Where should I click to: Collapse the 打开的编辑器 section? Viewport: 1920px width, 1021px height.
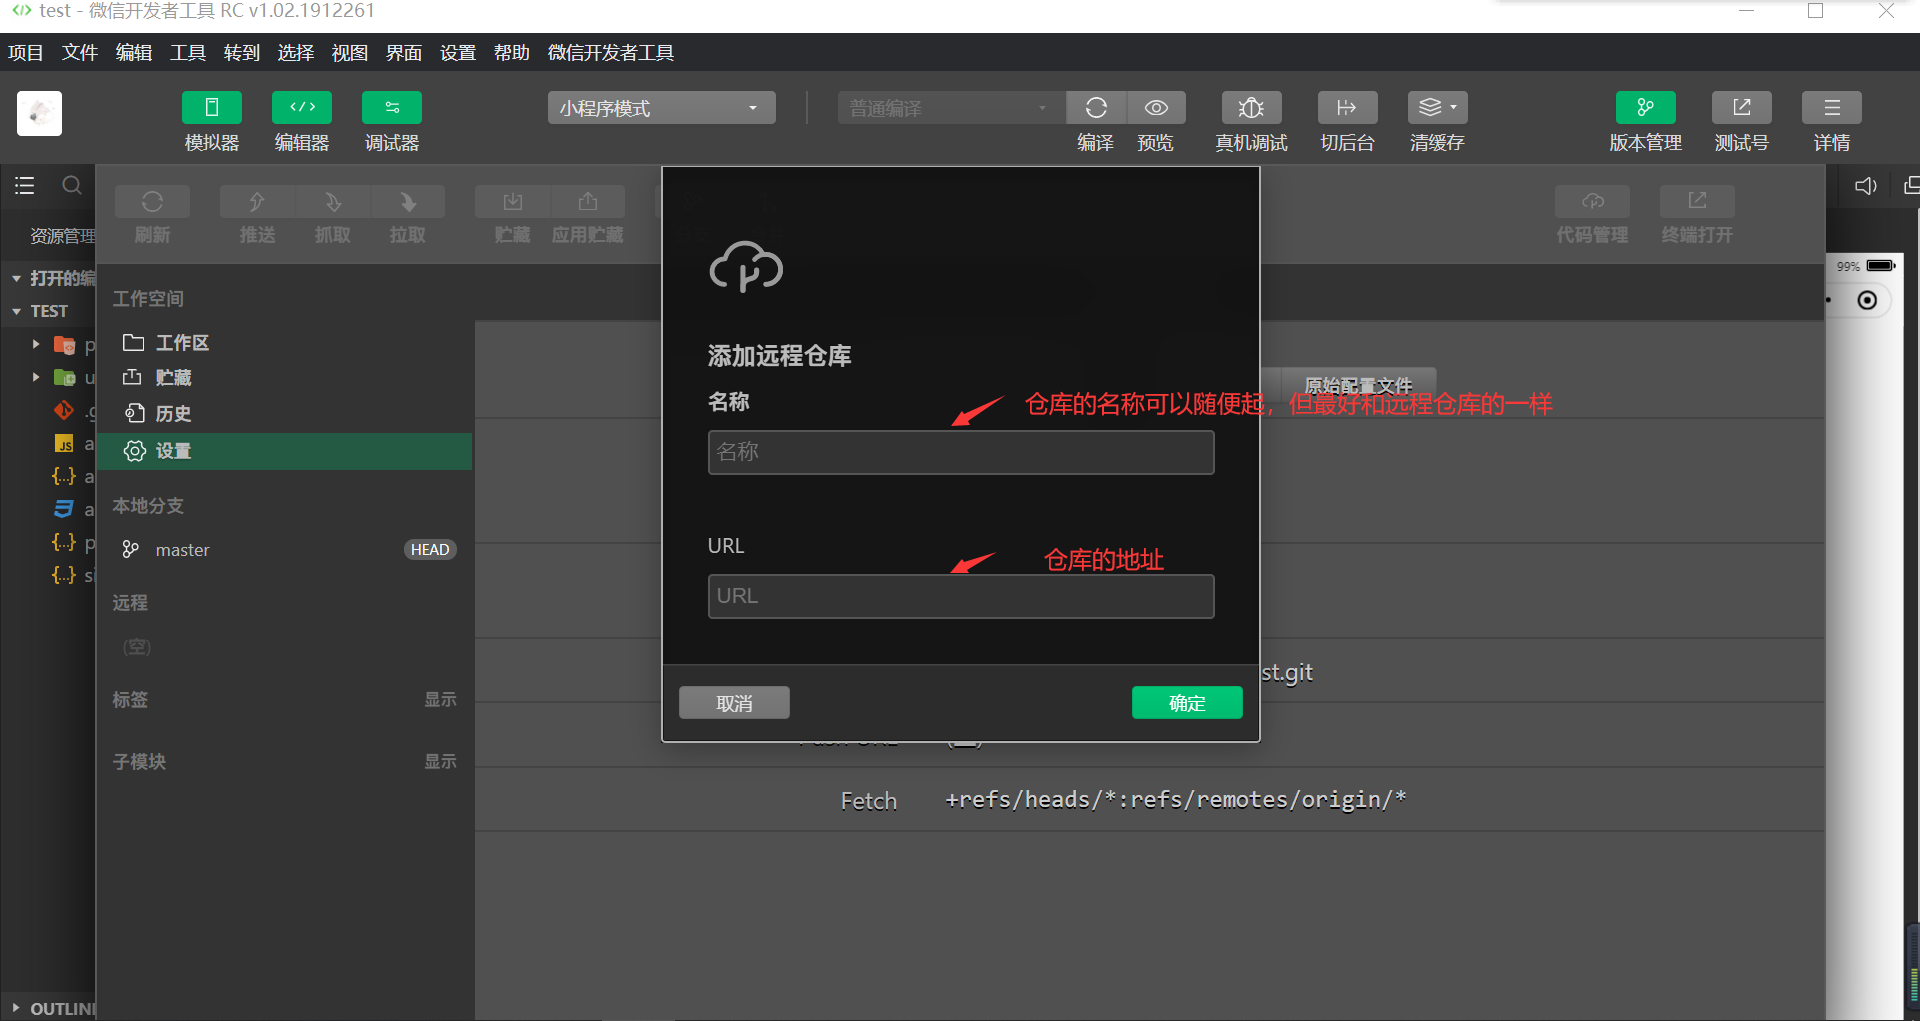pyautogui.click(x=17, y=278)
